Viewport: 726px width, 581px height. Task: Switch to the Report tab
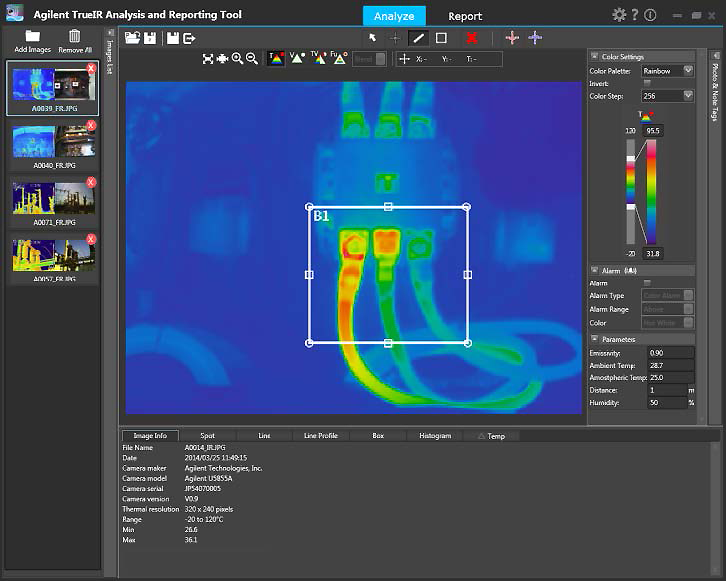(465, 16)
